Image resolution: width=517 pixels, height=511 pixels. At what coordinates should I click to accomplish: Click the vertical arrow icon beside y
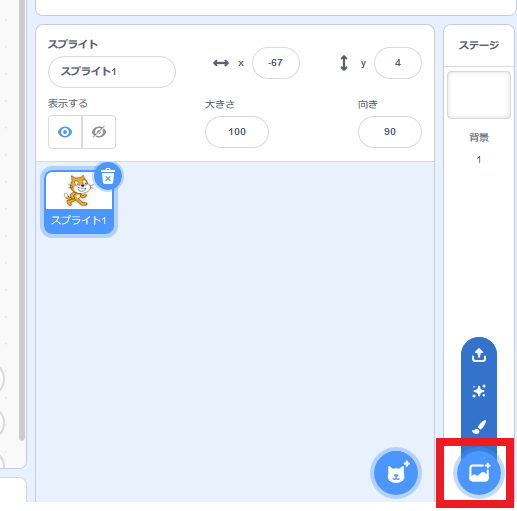[344, 63]
